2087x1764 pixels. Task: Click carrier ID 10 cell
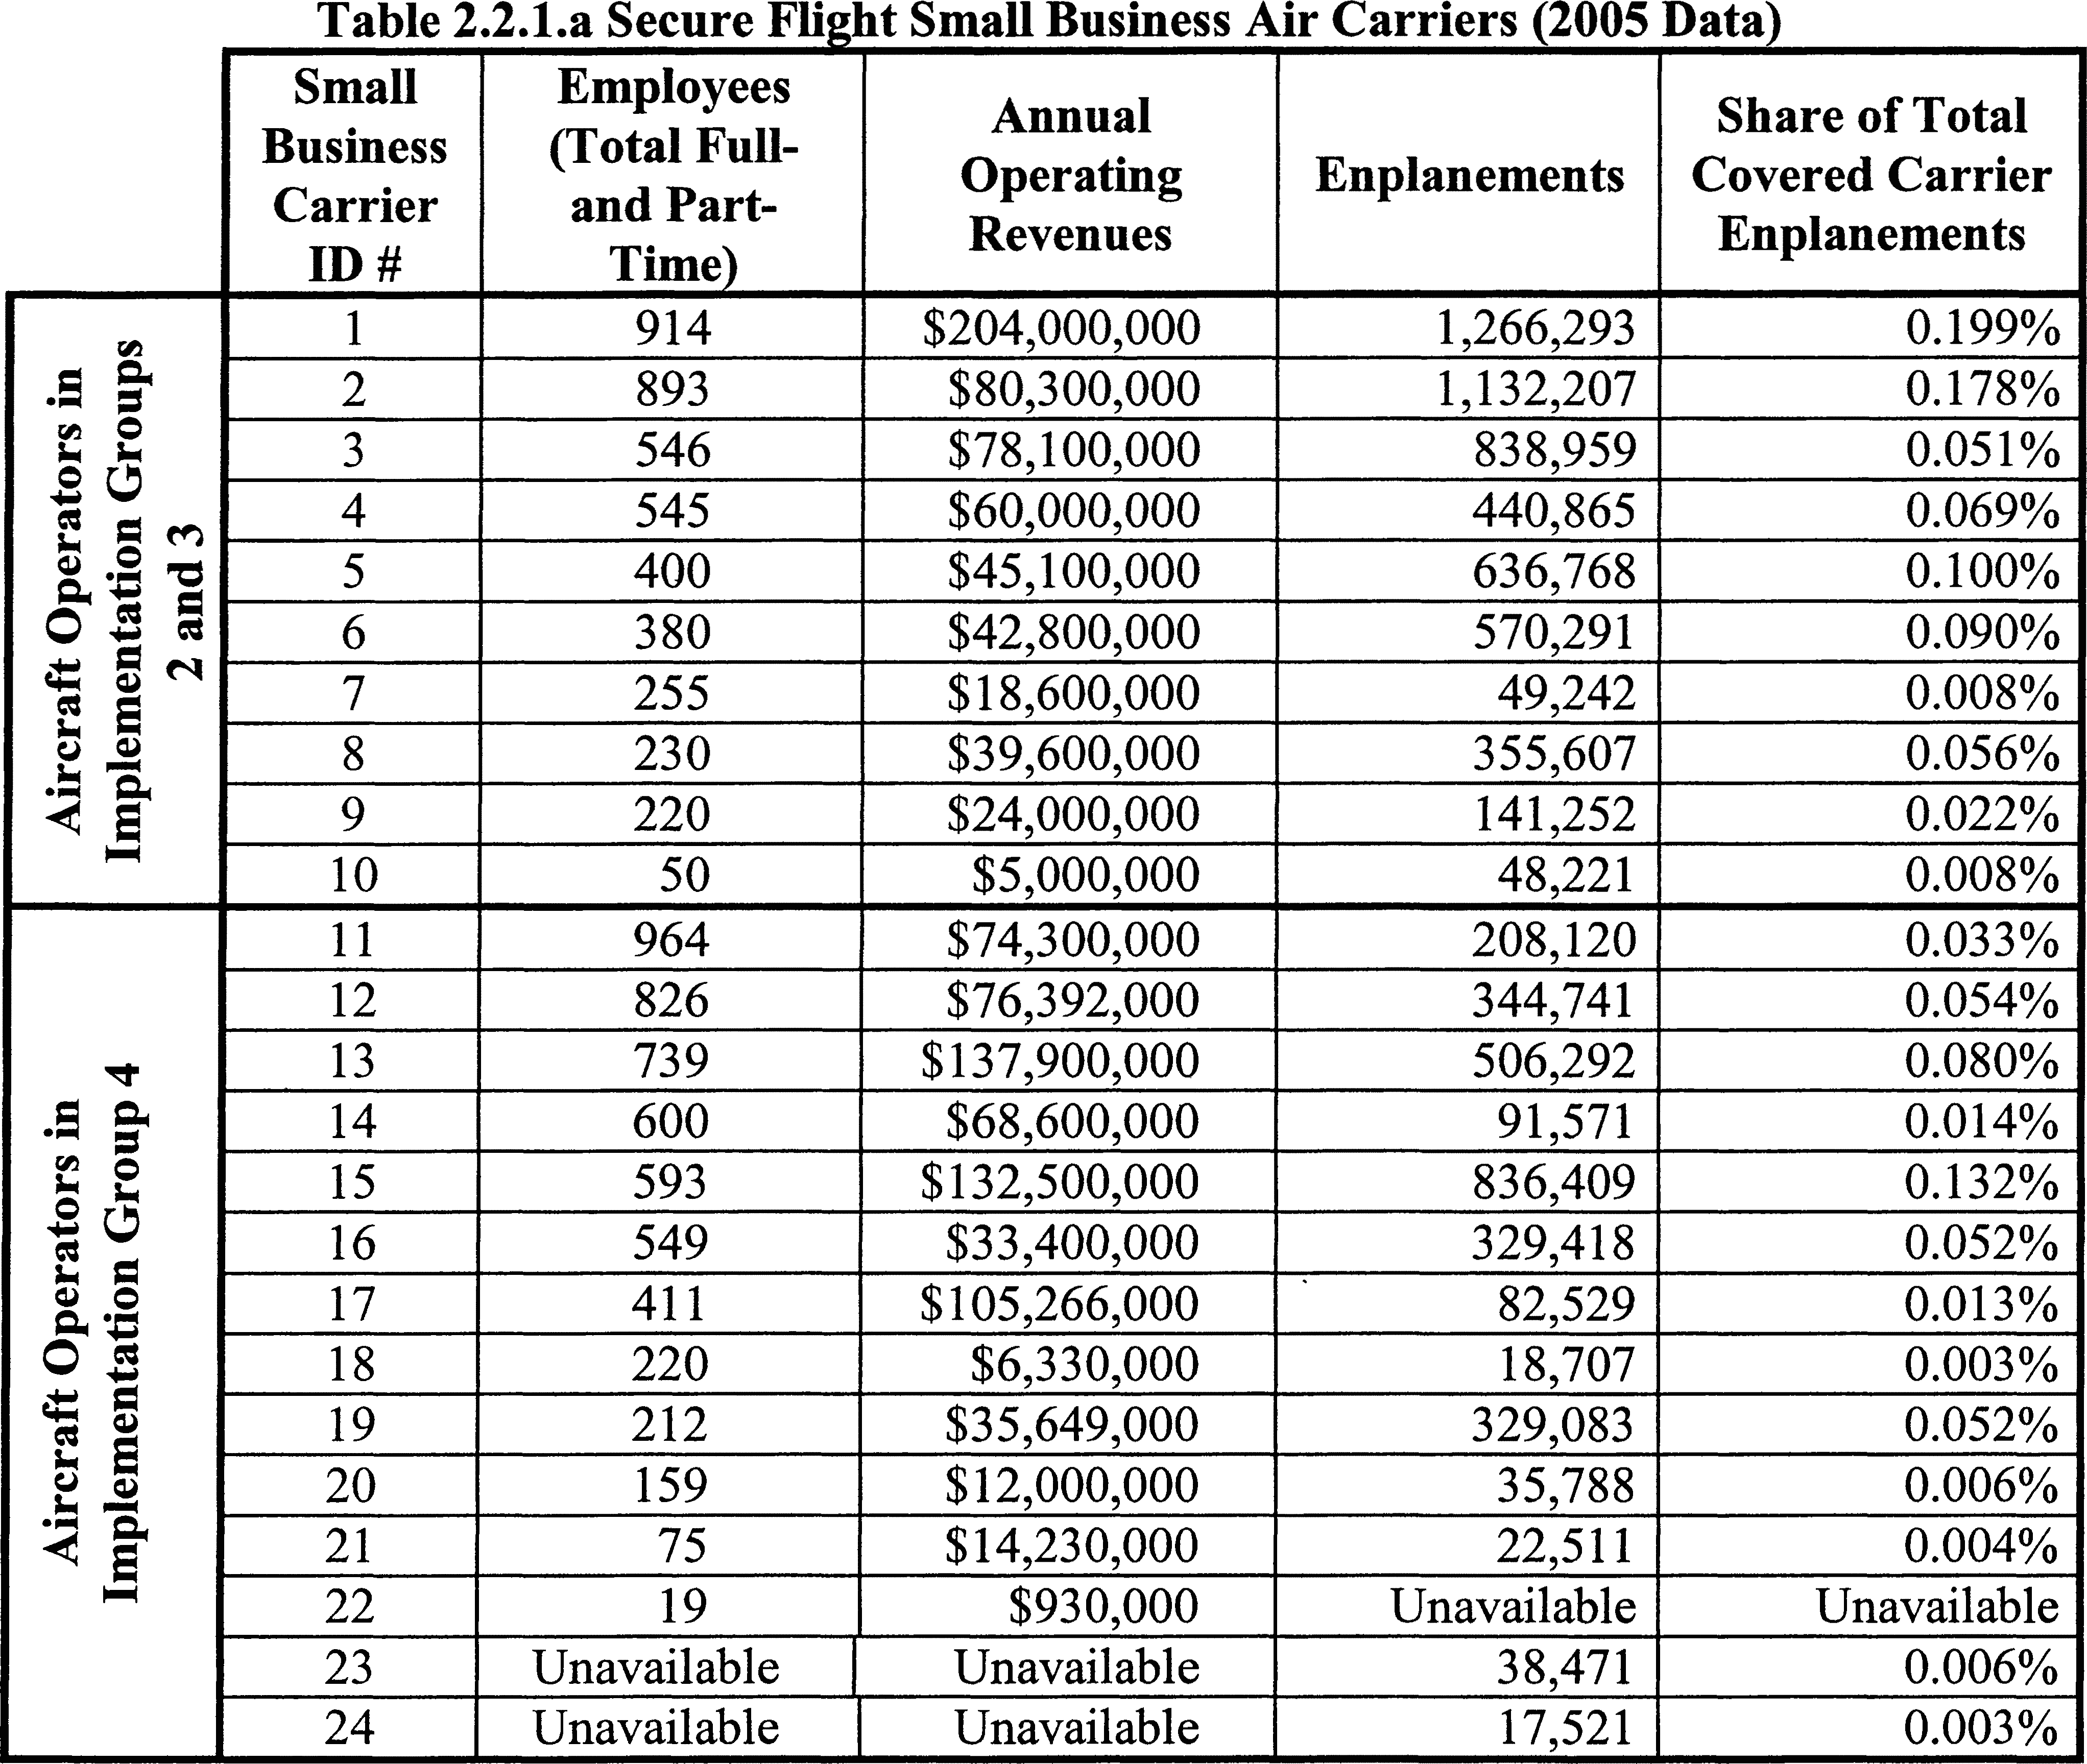[x=354, y=875]
